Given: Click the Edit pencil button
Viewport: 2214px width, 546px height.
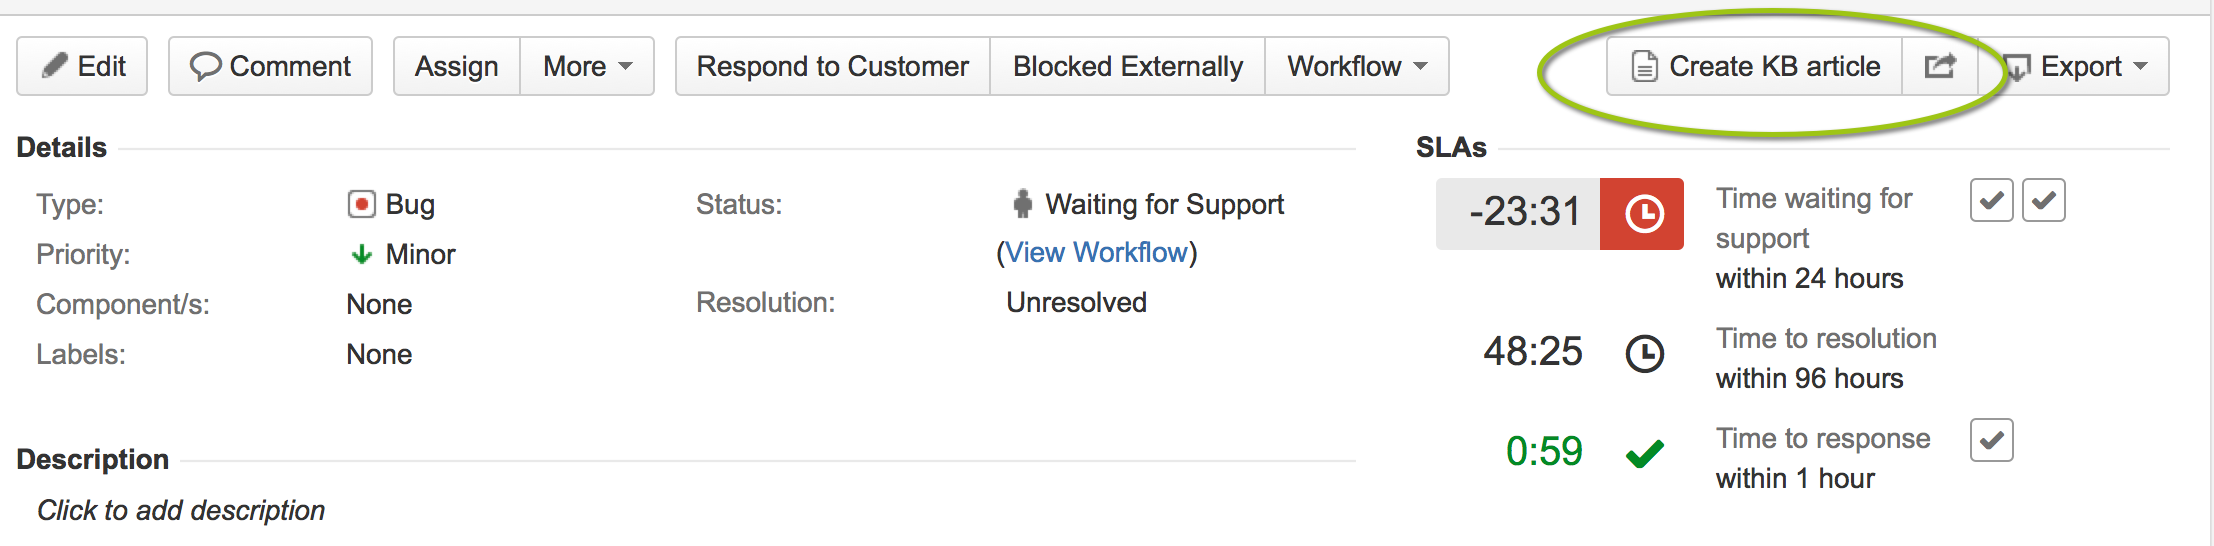Looking at the screenshot, I should 82,66.
